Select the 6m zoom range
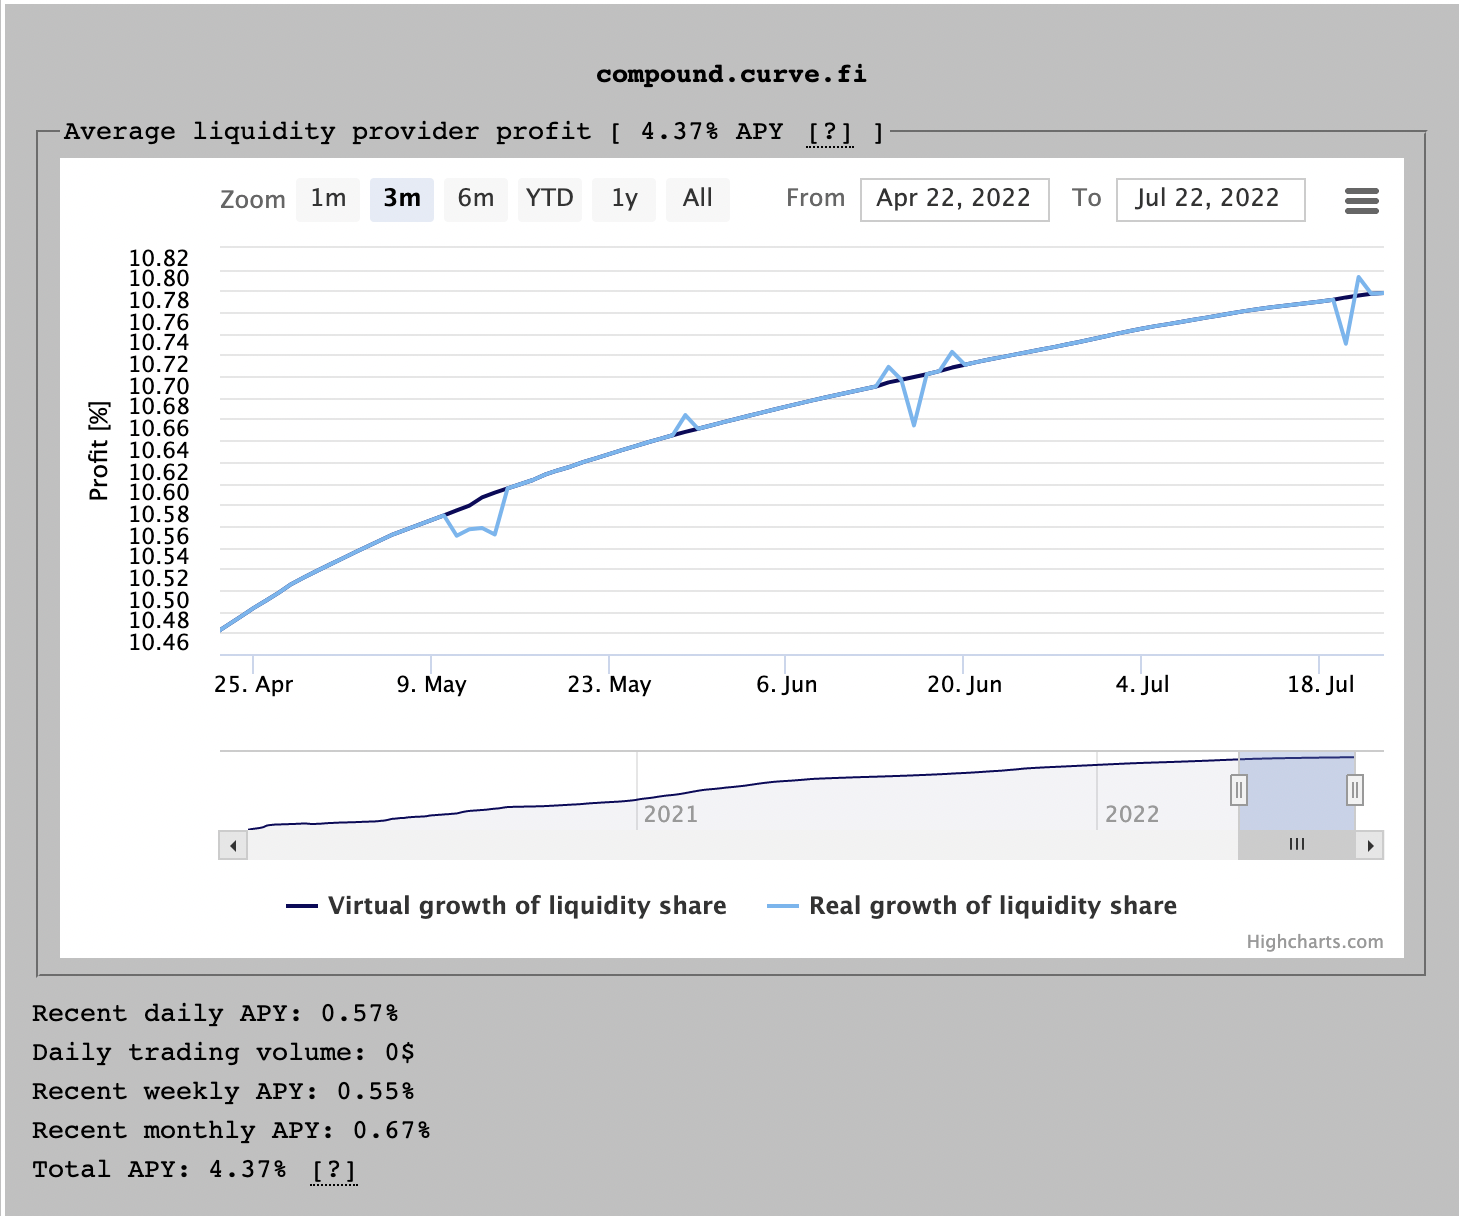 [476, 199]
